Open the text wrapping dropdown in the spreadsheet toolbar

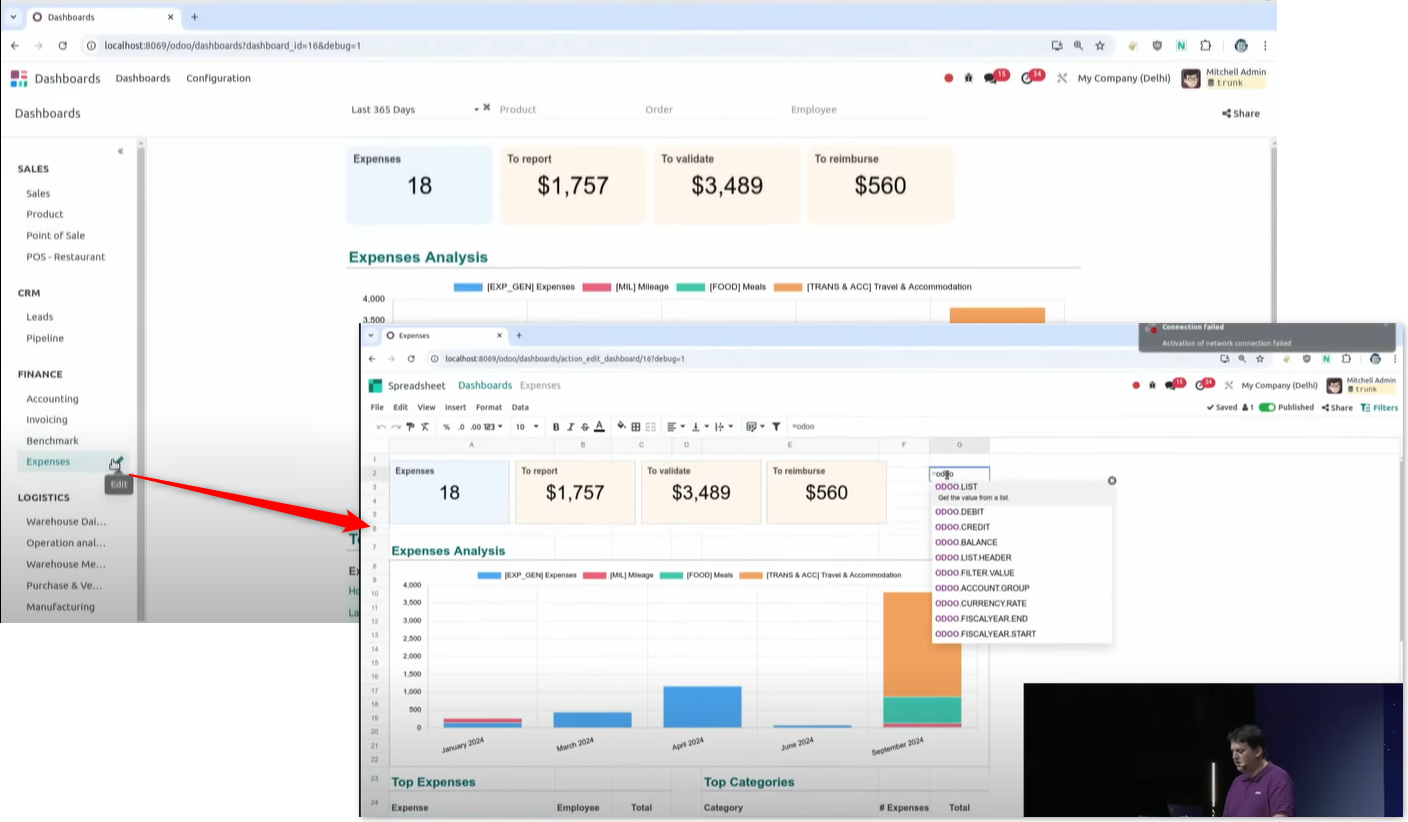[x=722, y=427]
